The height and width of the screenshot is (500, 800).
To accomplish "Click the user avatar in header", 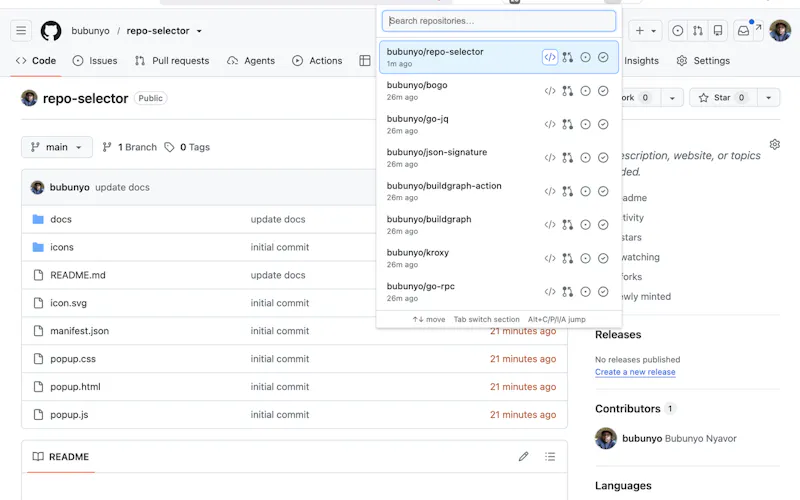I will 780,31.
